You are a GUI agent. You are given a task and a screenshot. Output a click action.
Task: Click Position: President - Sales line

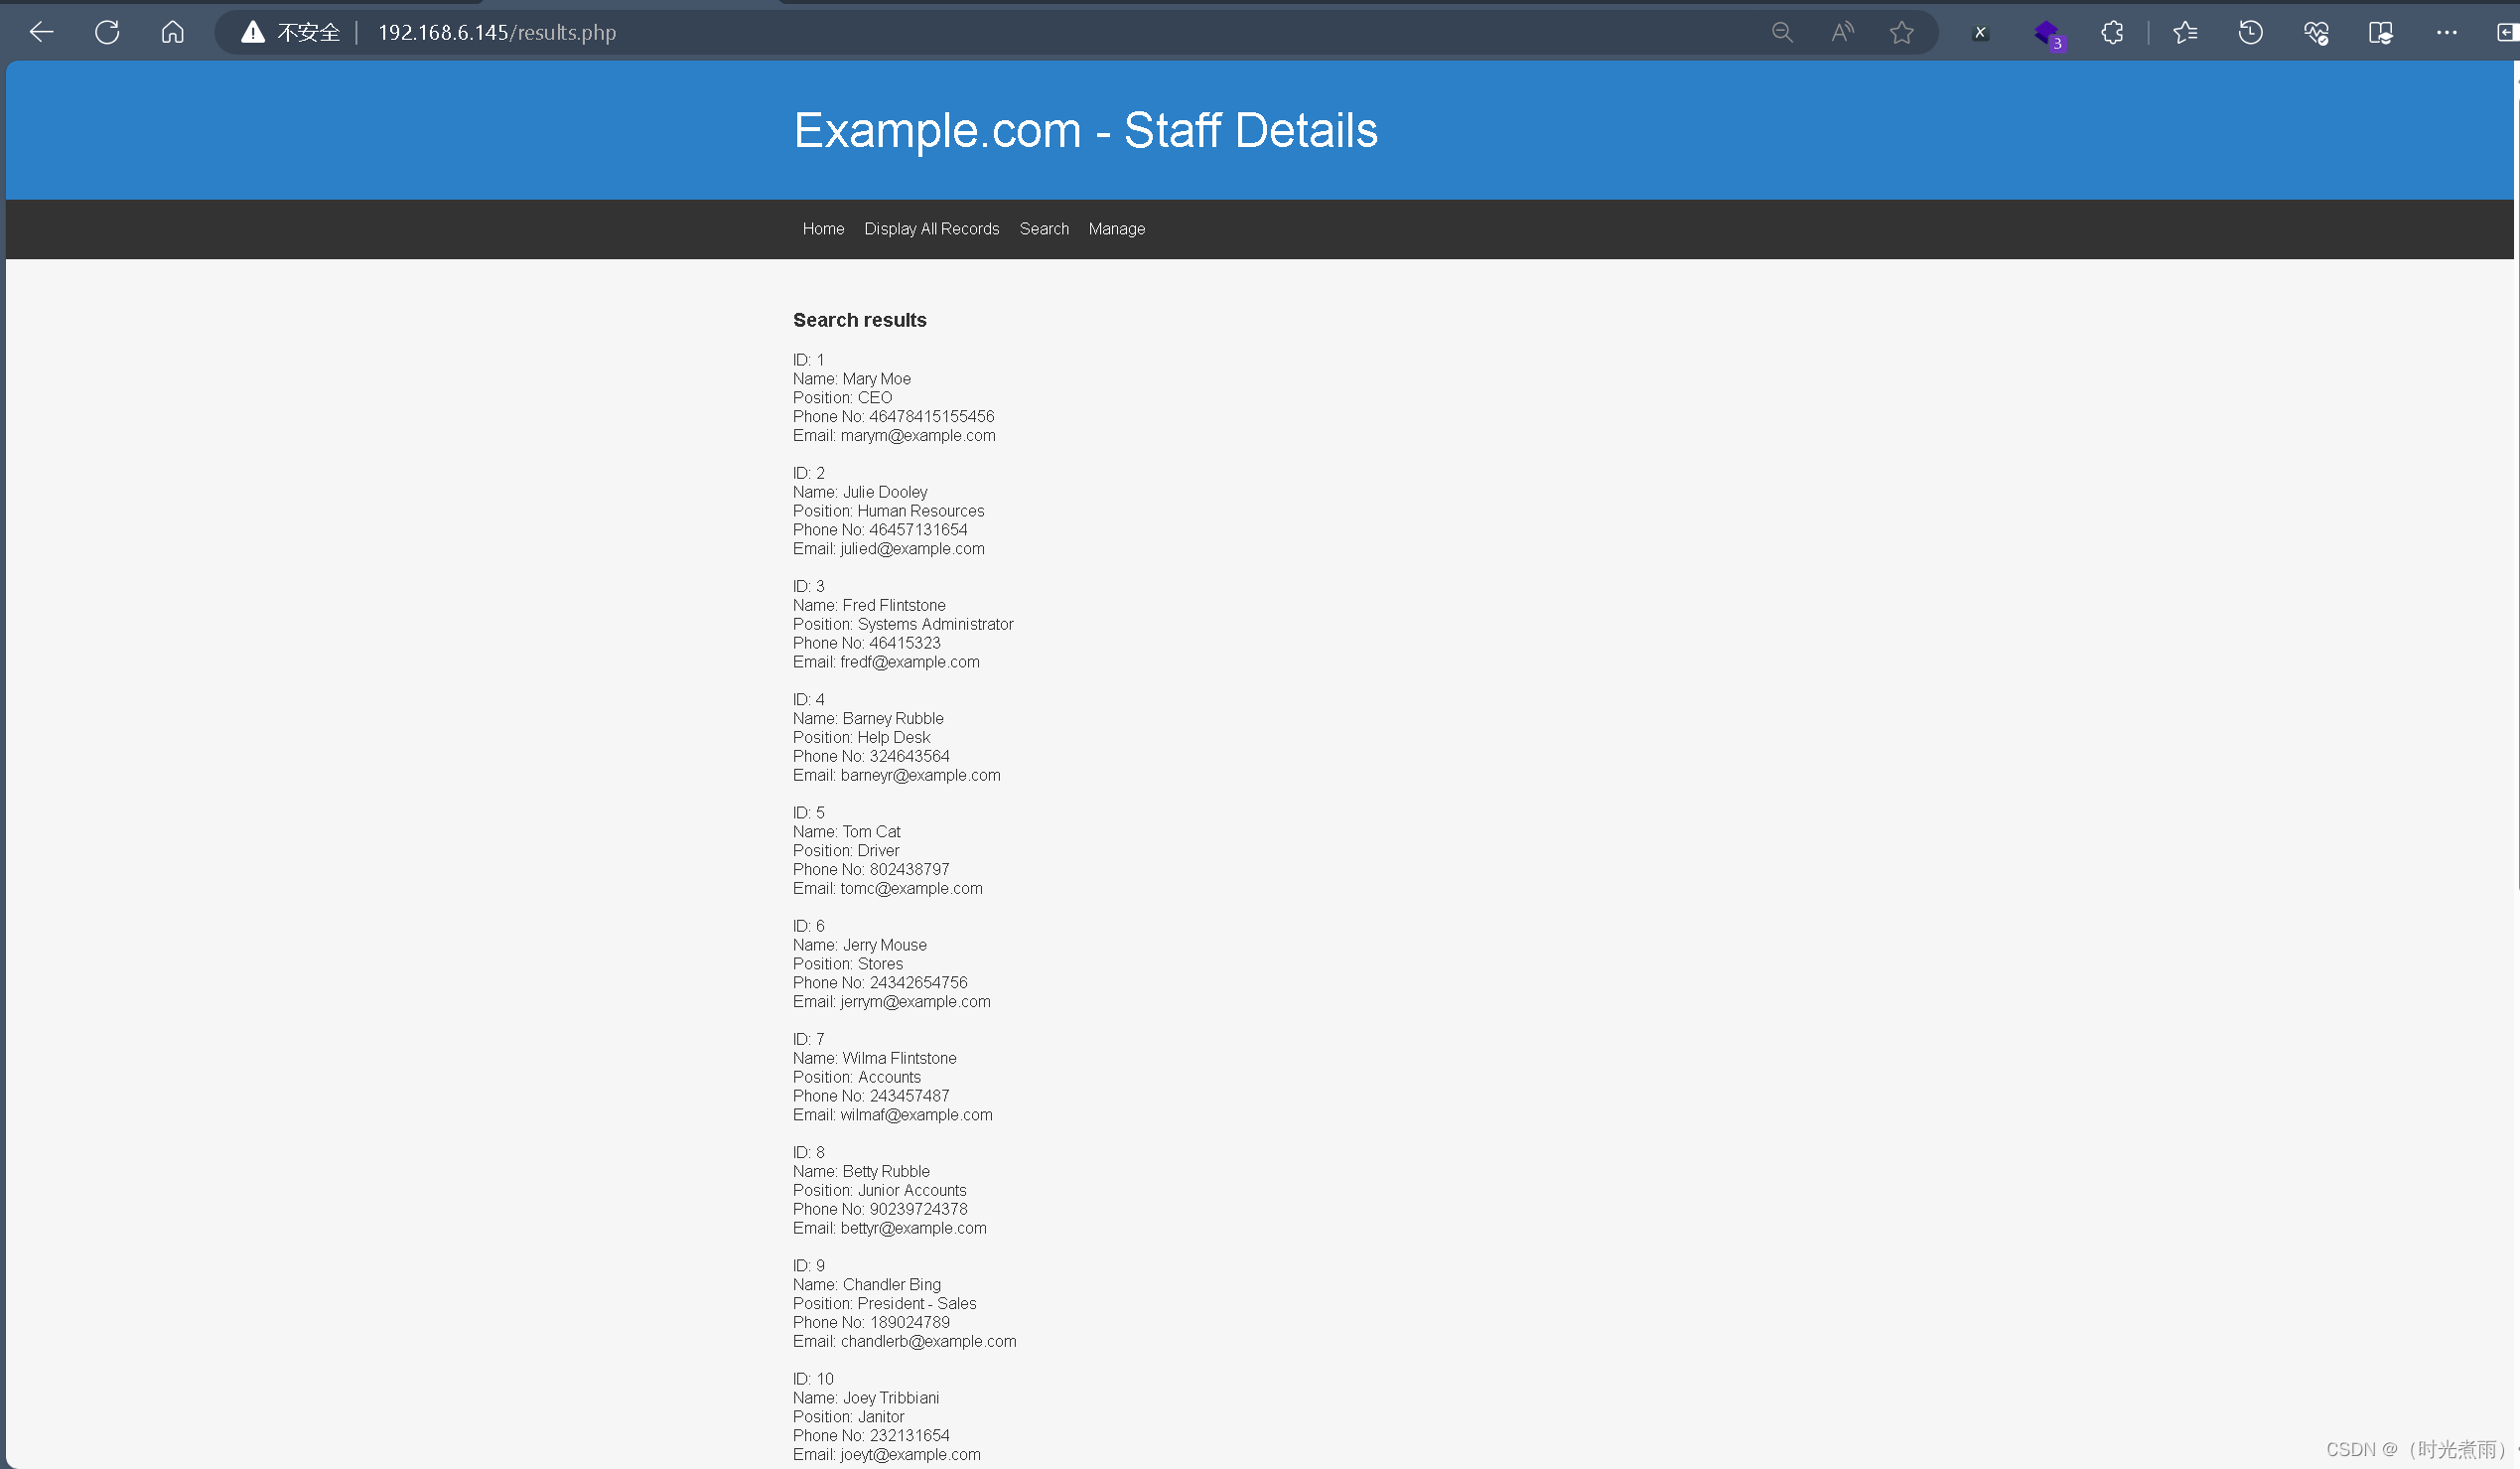coord(884,1303)
